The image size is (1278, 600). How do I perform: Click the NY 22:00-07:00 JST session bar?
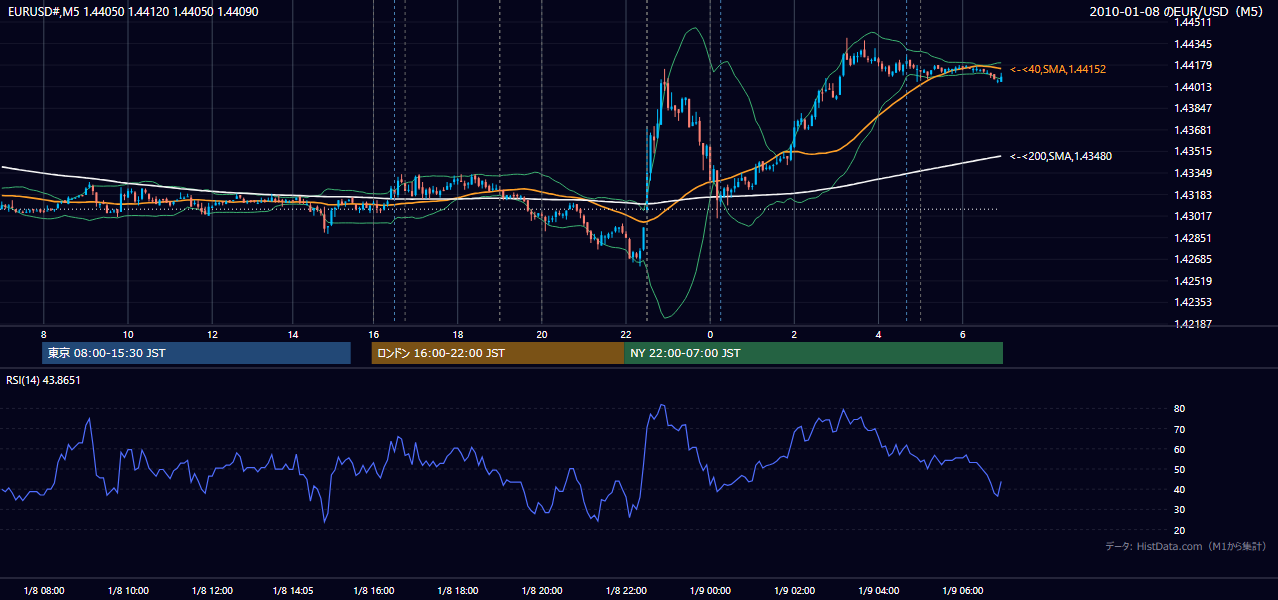813,353
